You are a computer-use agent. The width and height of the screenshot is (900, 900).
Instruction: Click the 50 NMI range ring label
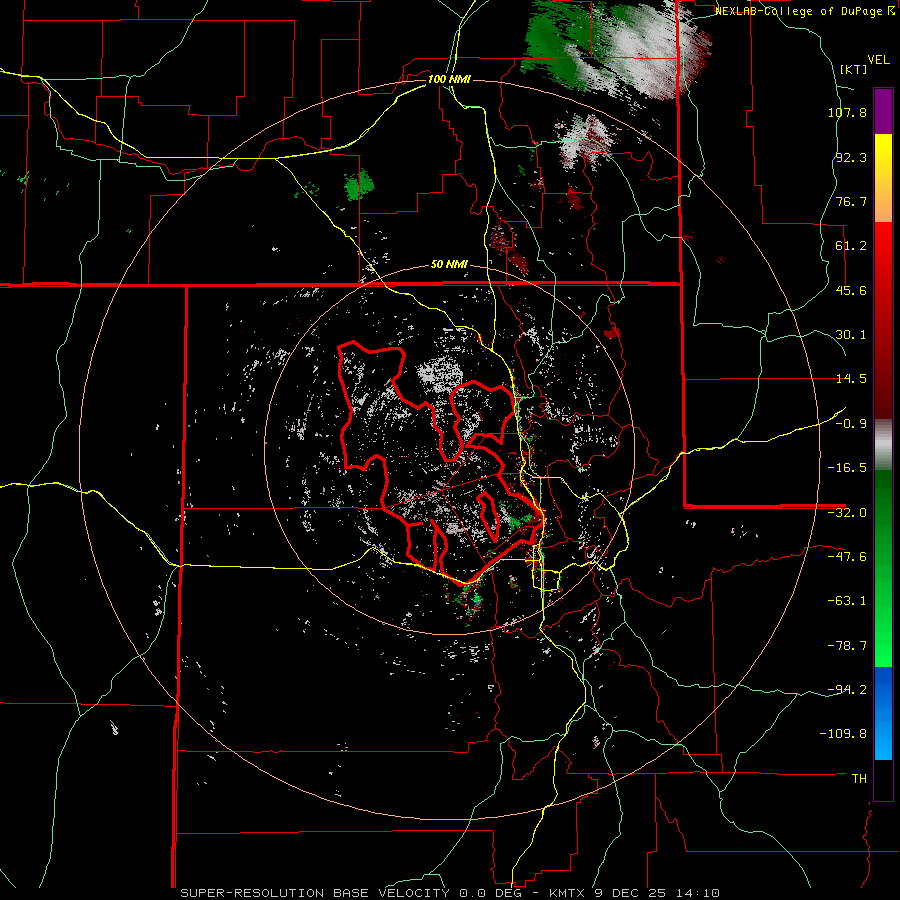[x=449, y=265]
